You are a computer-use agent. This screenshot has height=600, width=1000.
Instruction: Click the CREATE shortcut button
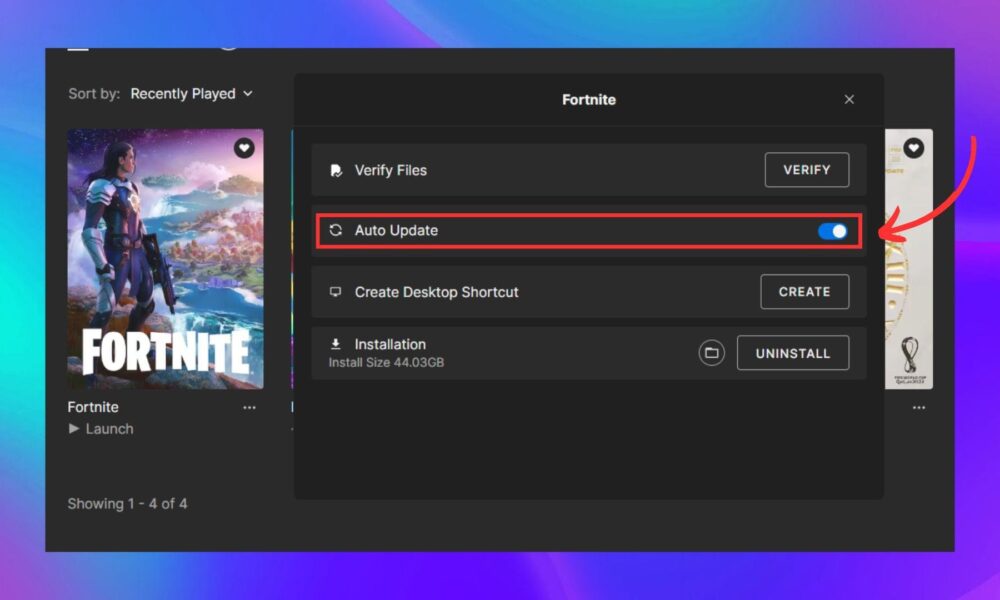(805, 291)
